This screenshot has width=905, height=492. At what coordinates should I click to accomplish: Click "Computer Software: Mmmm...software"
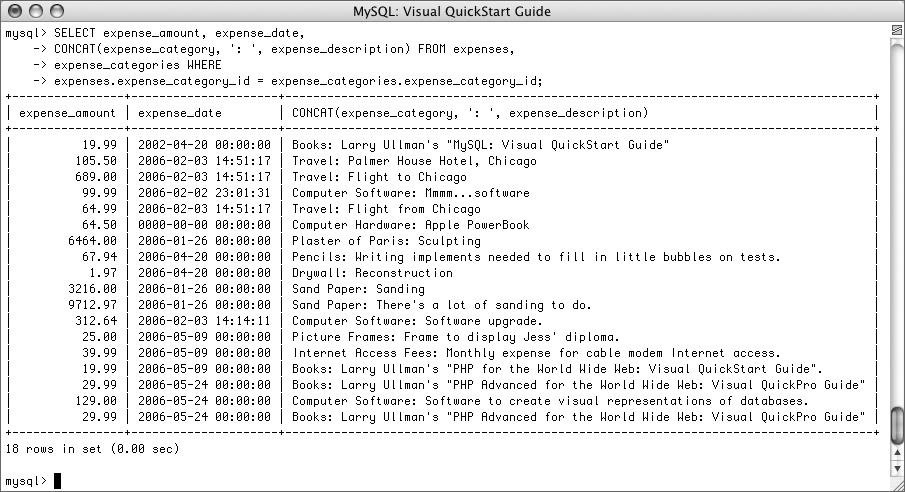pyautogui.click(x=410, y=193)
